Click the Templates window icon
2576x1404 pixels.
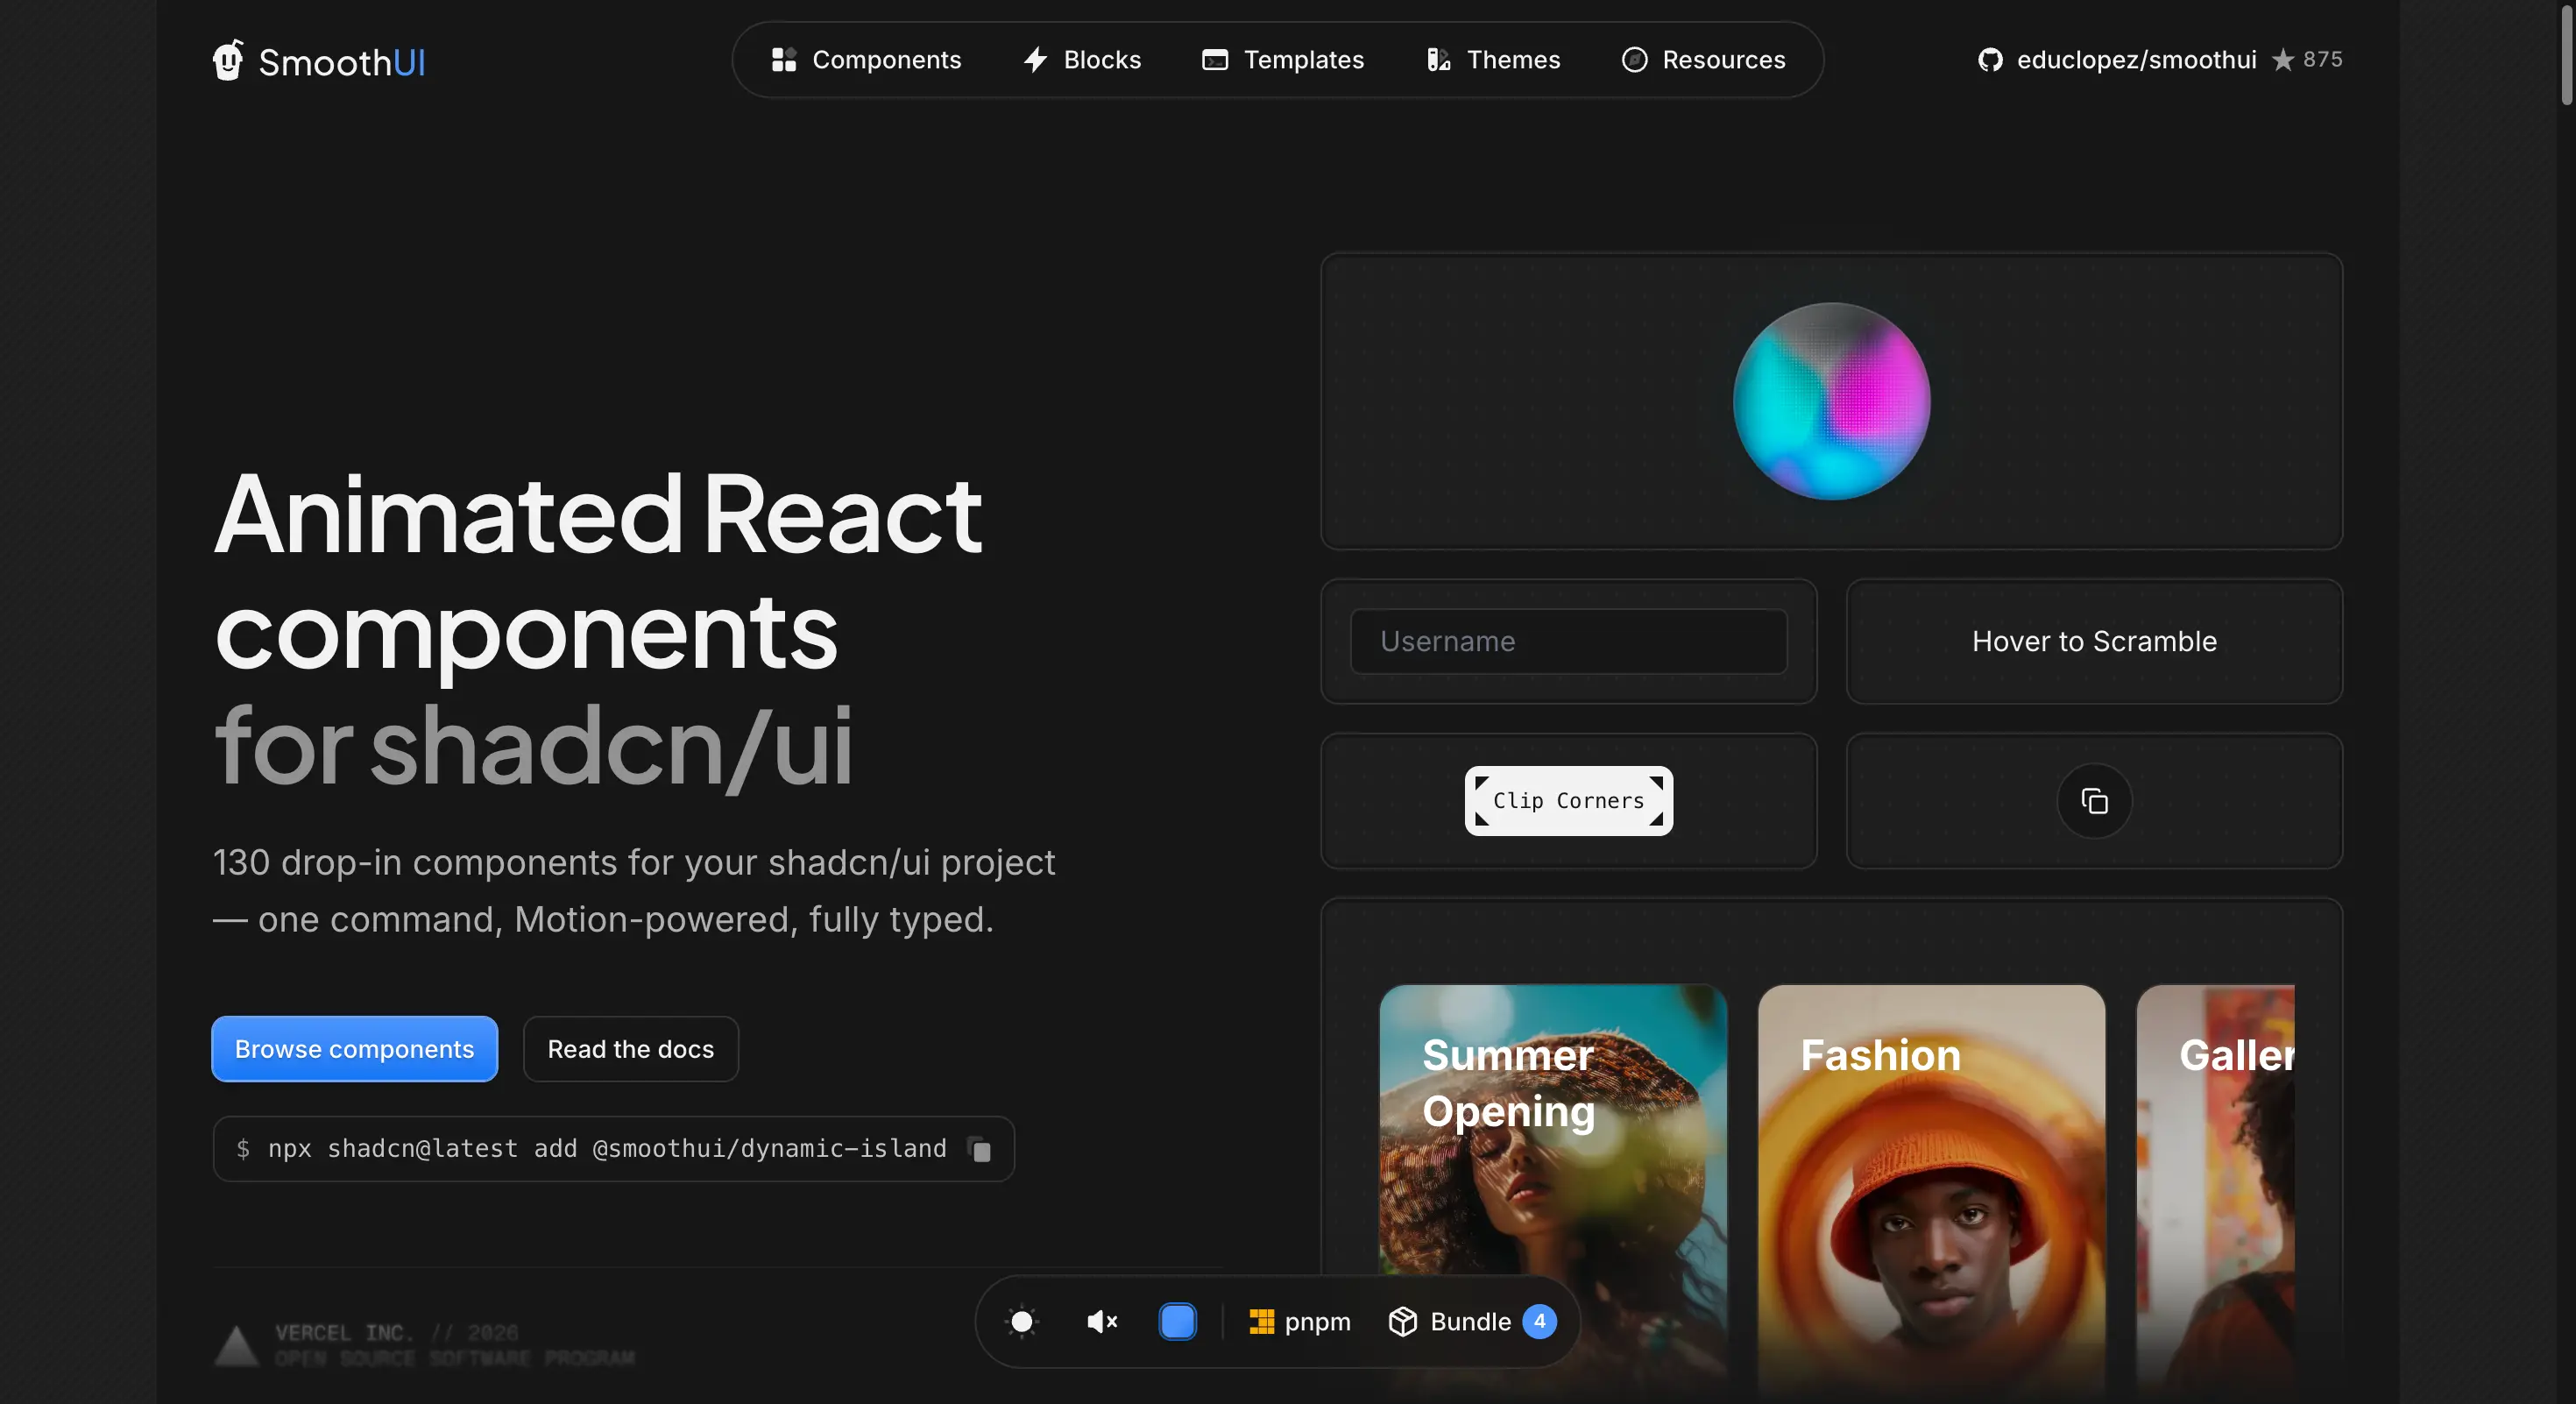click(1215, 60)
